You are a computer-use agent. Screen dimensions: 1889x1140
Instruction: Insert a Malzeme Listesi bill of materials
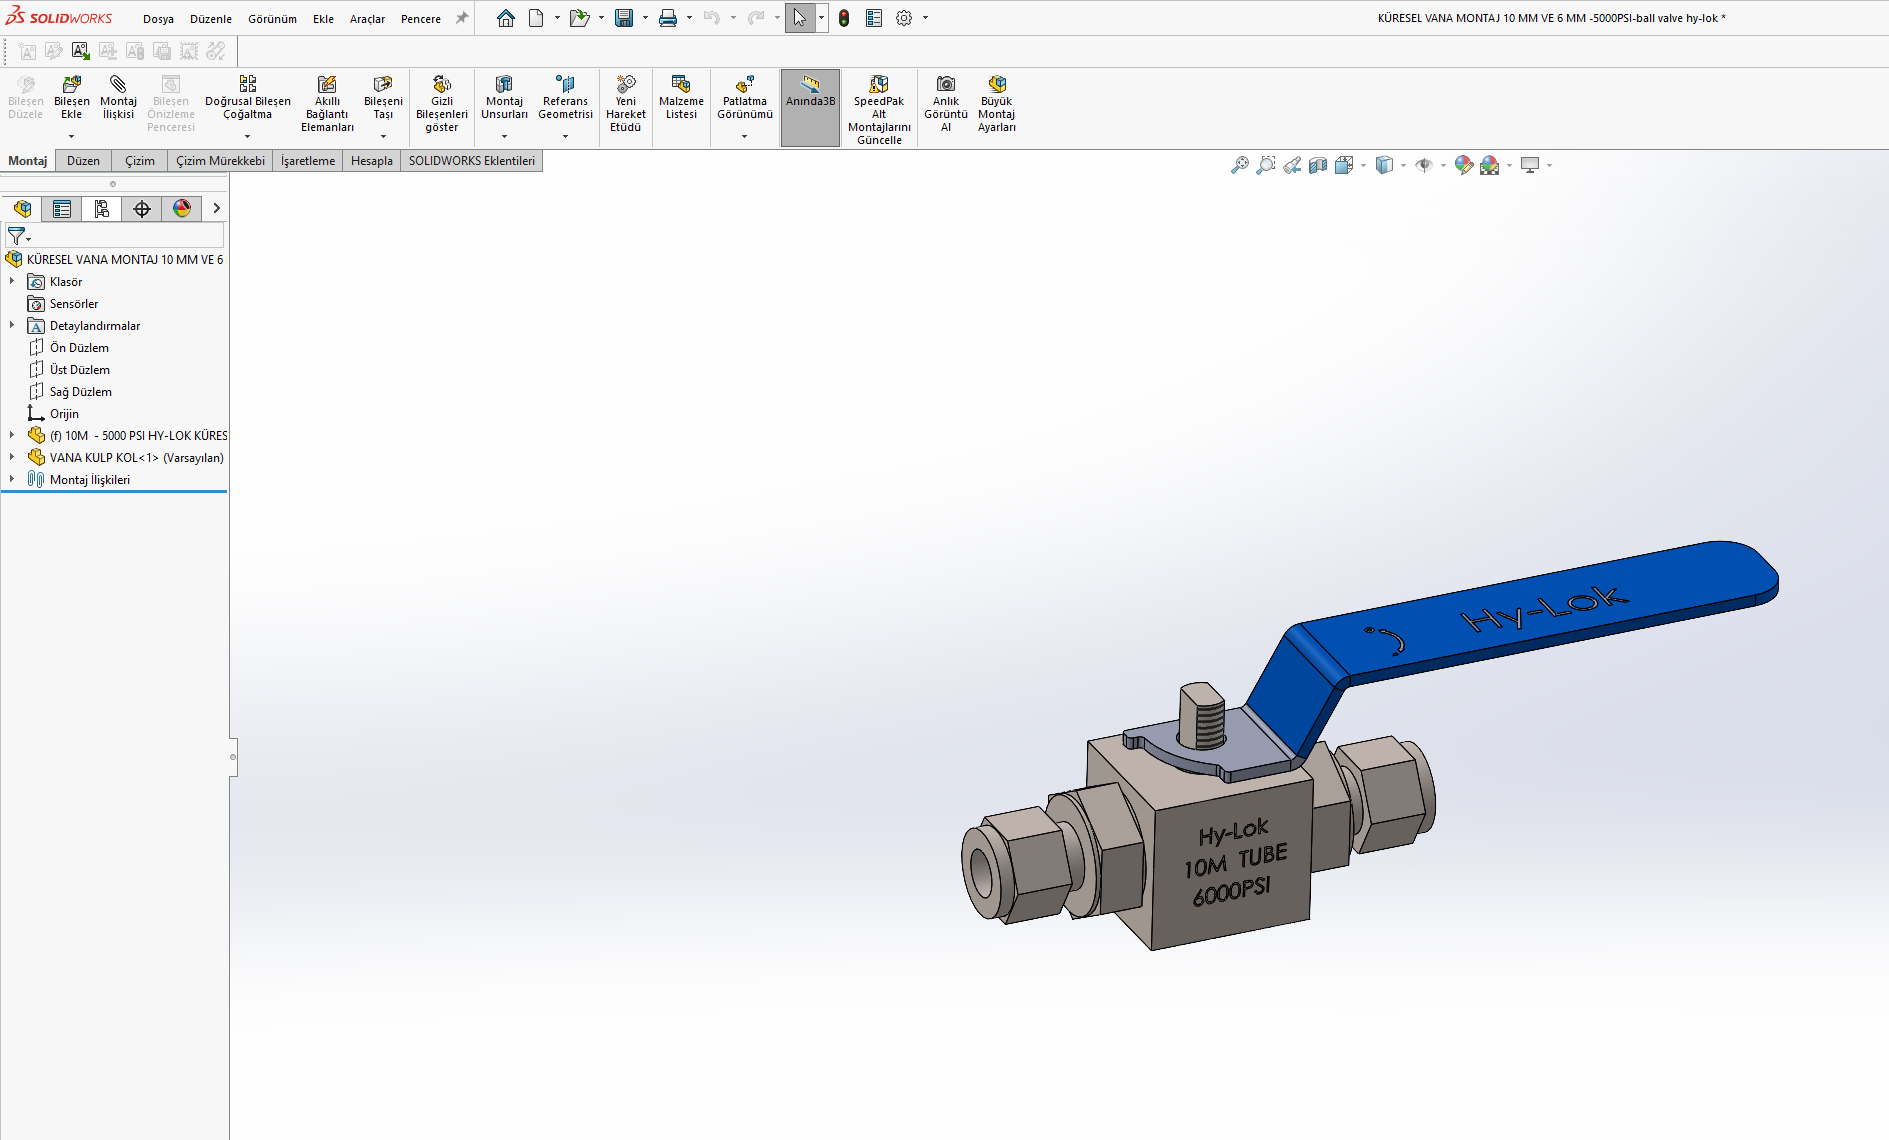pyautogui.click(x=681, y=98)
